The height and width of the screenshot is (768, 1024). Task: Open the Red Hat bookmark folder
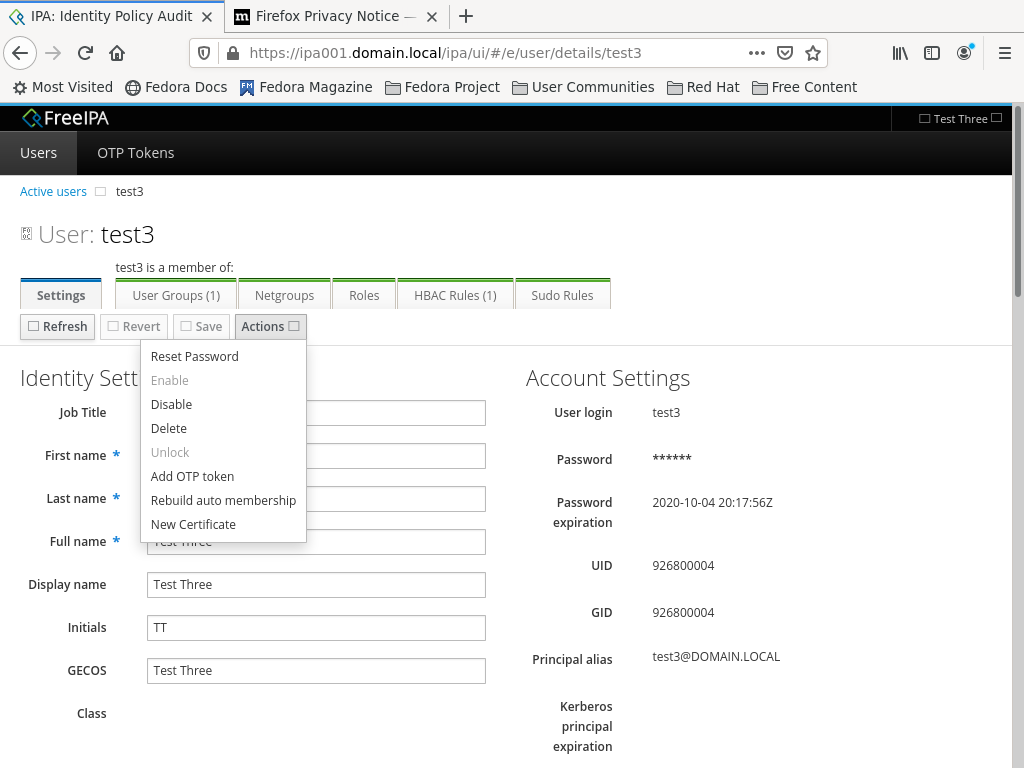tap(703, 88)
